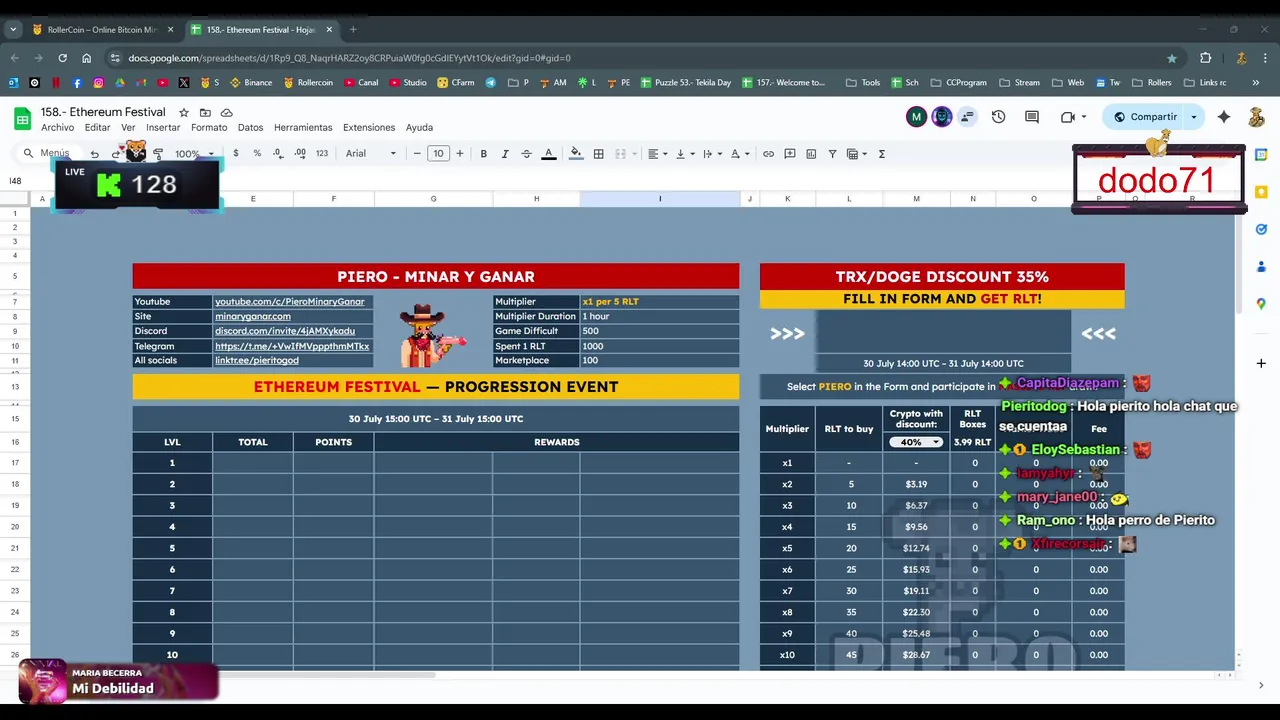Open the minaryganar.com link
The width and height of the screenshot is (1280, 720).
[x=252, y=316]
